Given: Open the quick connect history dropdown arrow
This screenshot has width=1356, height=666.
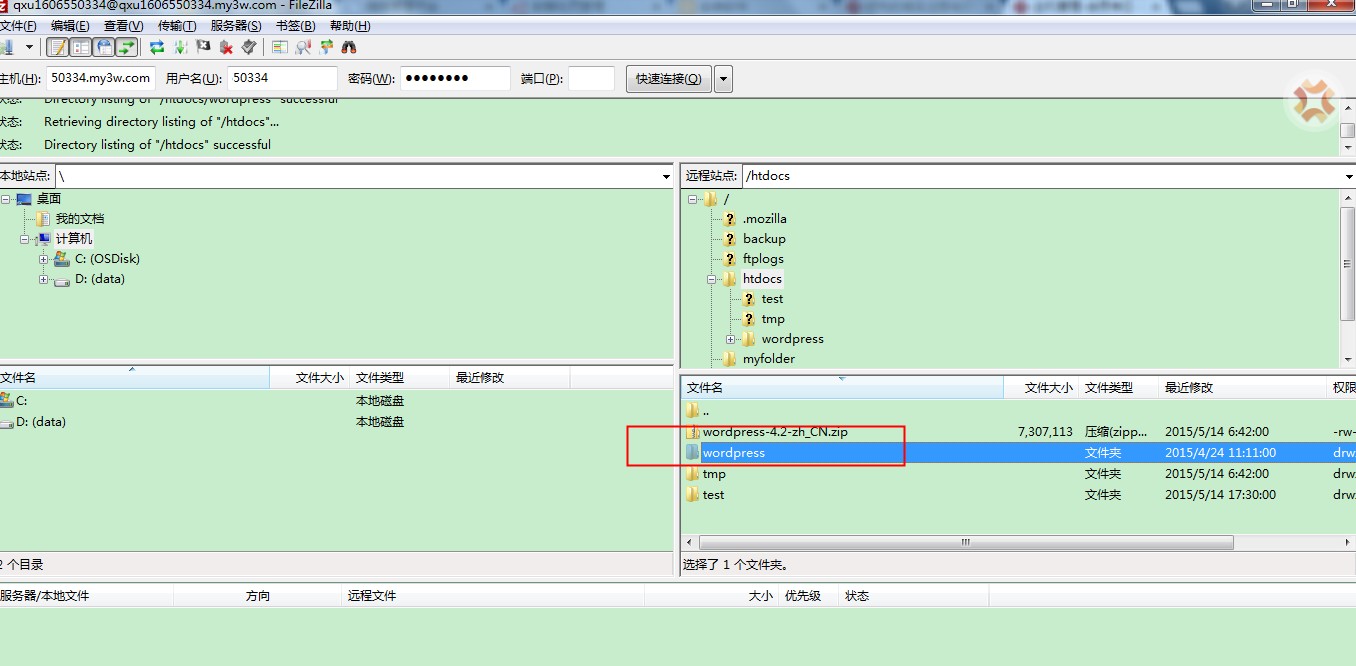Looking at the screenshot, I should point(723,79).
